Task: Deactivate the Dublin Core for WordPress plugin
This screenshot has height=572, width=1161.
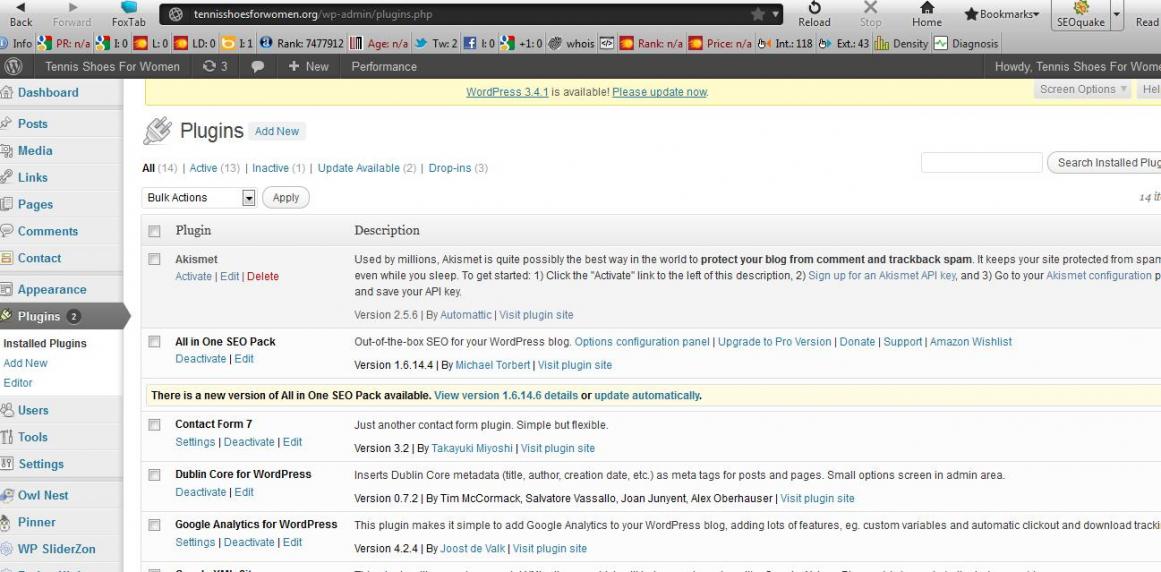Action: (x=201, y=492)
